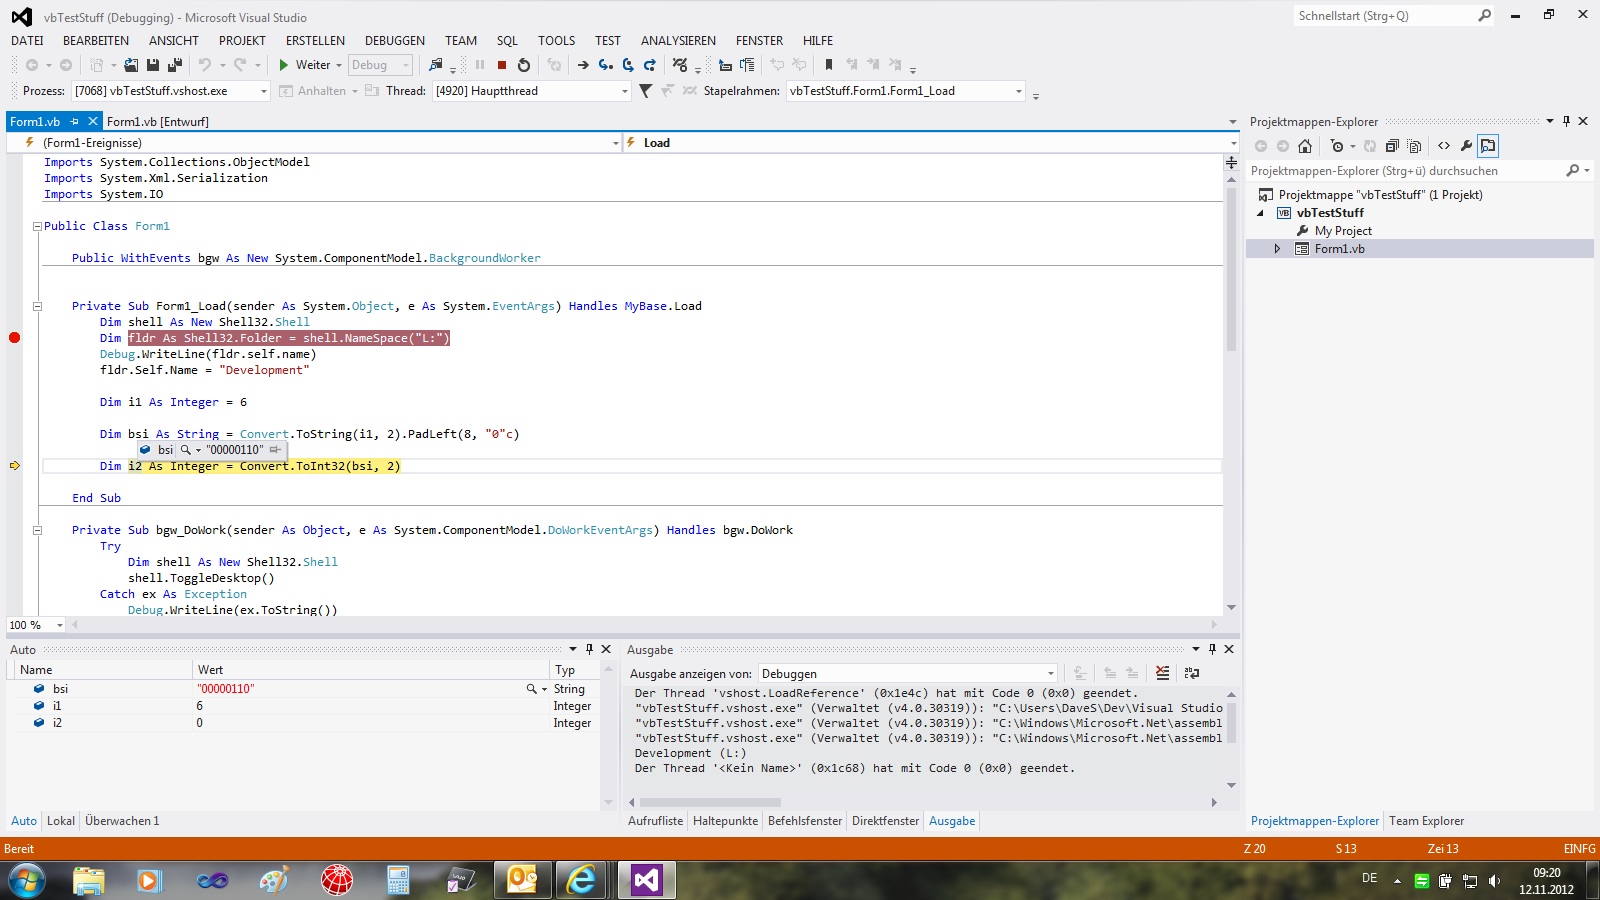Toggle word wrap in the Ausgabe panel
Screen dimensions: 1600x900
pyautogui.click(x=1191, y=673)
